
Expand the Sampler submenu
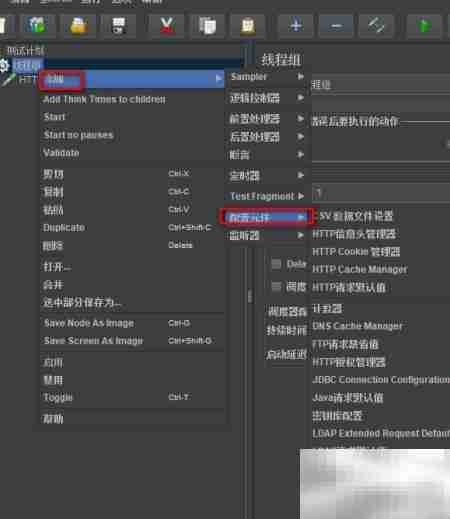click(x=267, y=77)
